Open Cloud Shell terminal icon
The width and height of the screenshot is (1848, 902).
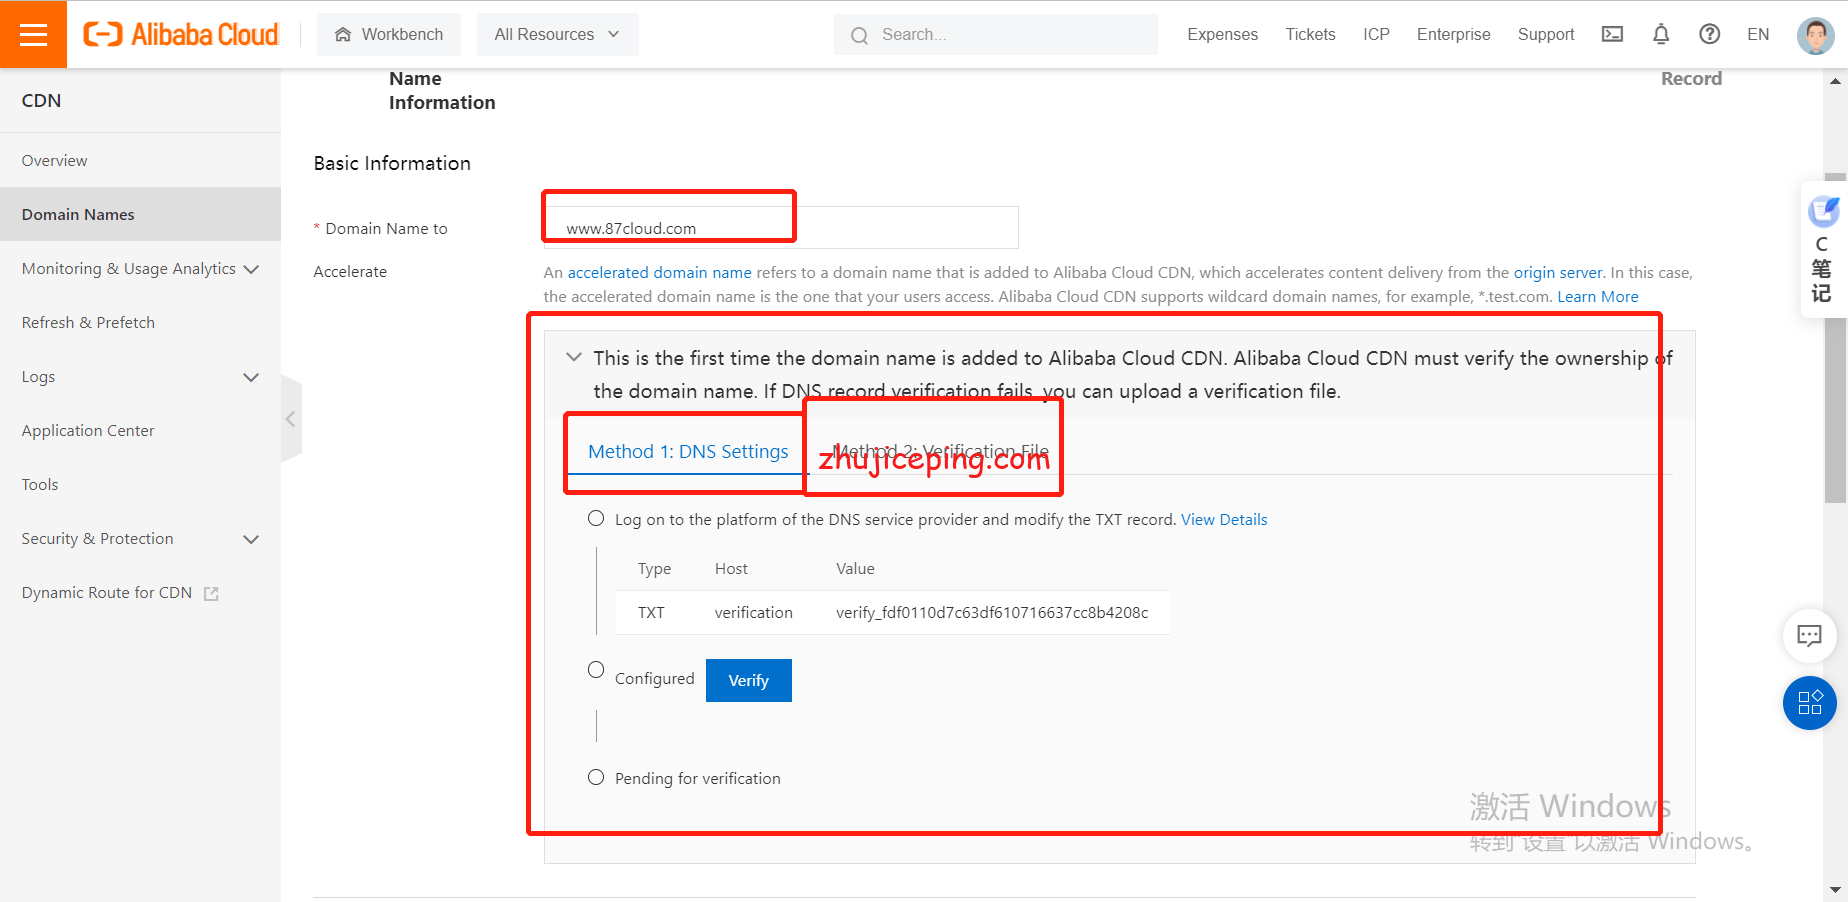click(1612, 34)
